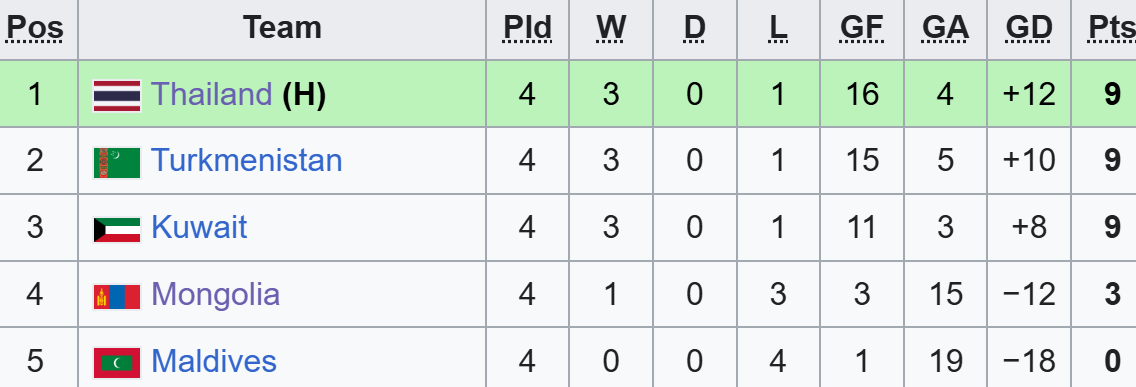Click the (H) host marker beside Thailand
The height and width of the screenshot is (387, 1136).
coord(304,94)
